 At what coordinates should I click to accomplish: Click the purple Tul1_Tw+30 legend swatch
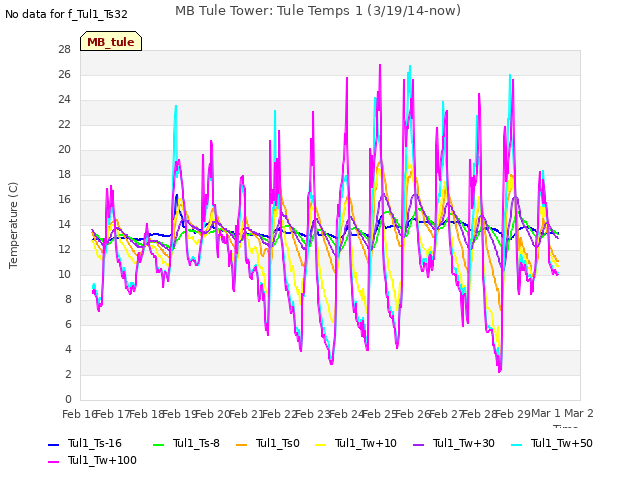418,444
